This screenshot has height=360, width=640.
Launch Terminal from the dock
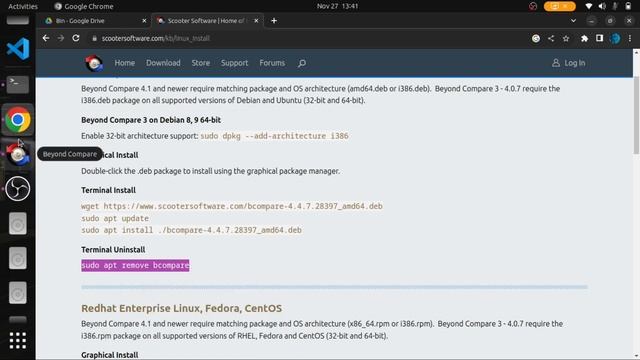pyautogui.click(x=18, y=84)
